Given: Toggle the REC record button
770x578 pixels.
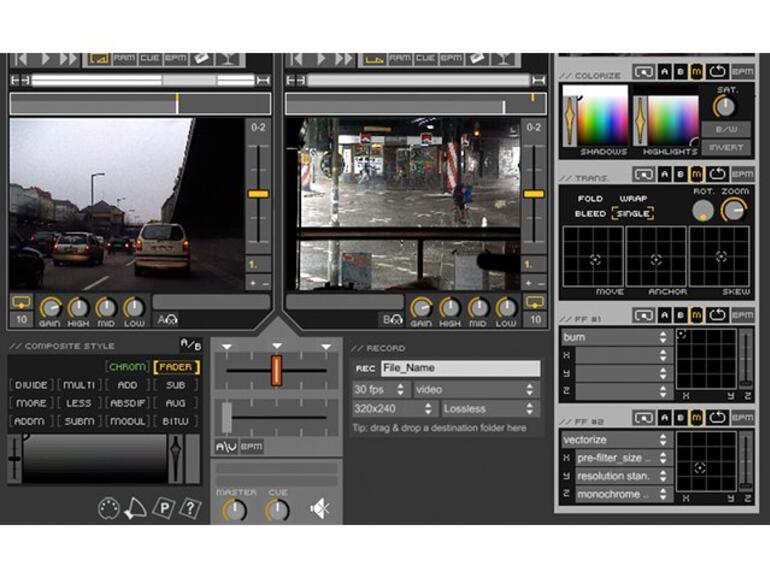Looking at the screenshot, I should pos(365,369).
